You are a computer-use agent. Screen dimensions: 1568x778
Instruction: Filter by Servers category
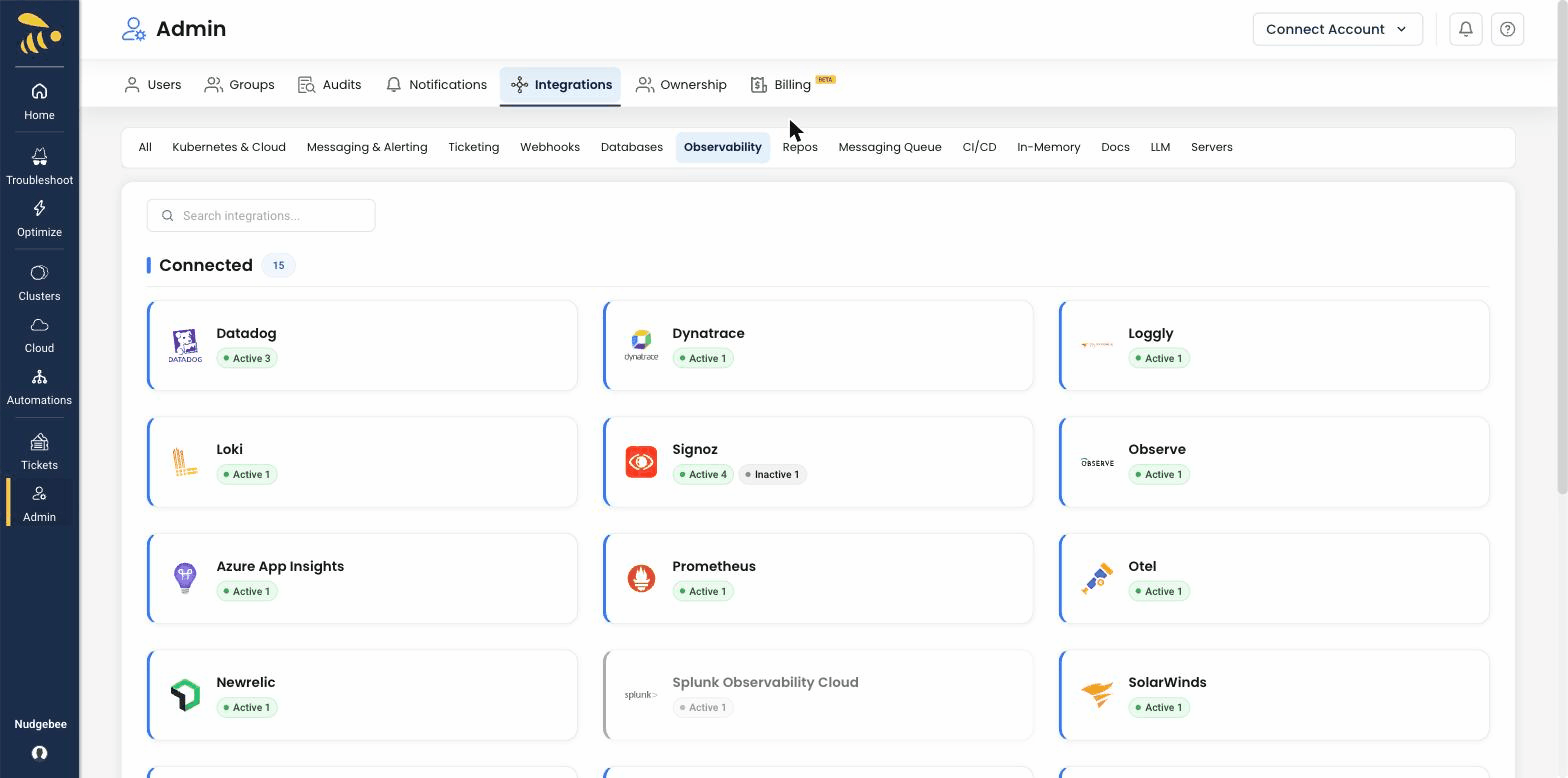coord(1212,147)
